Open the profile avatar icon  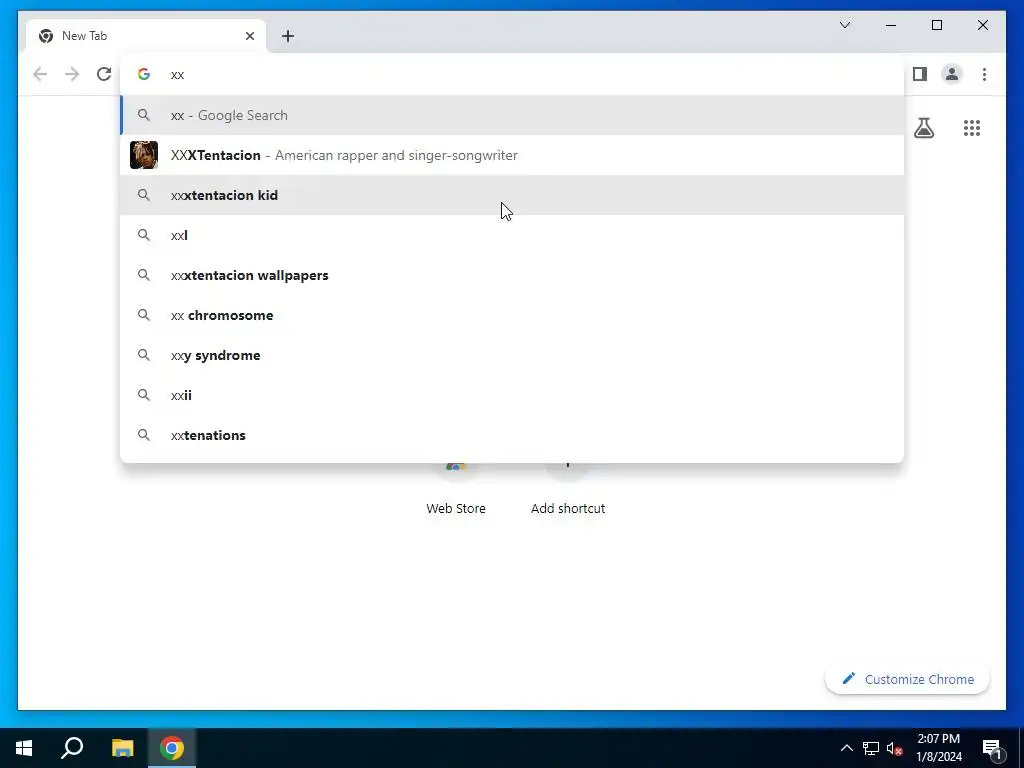click(952, 74)
